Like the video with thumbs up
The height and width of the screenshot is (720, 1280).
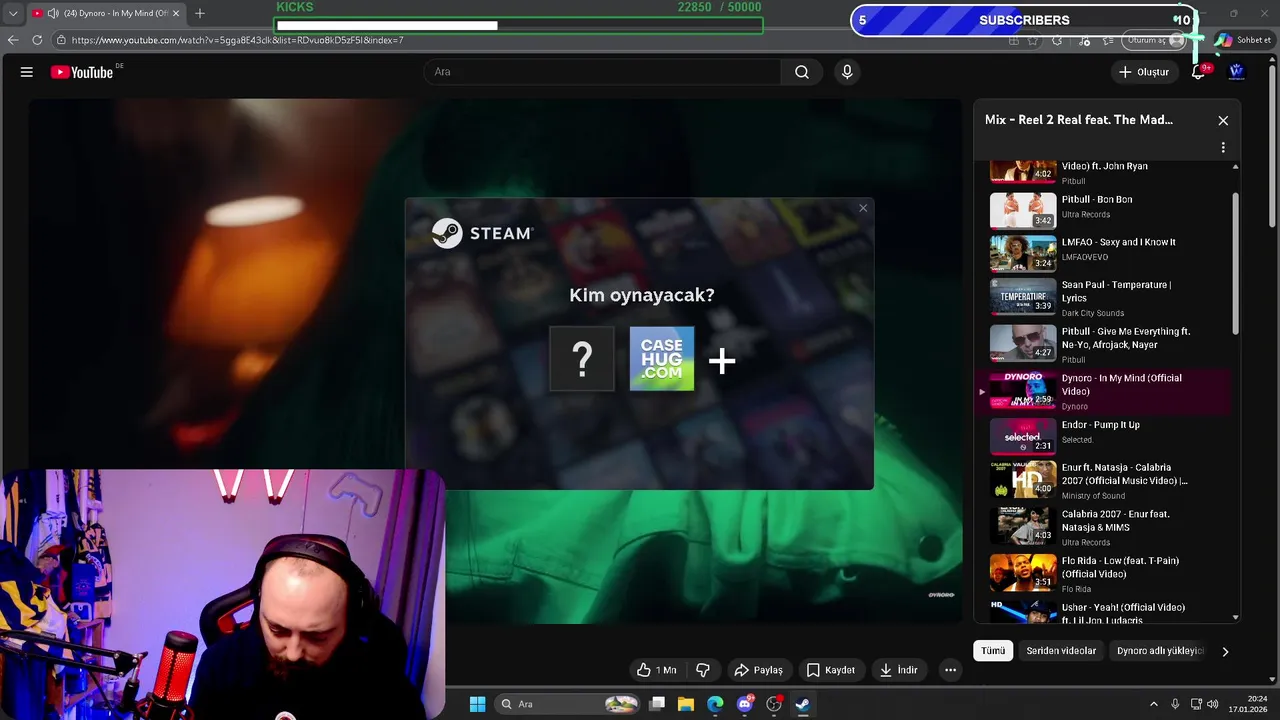[x=656, y=670]
